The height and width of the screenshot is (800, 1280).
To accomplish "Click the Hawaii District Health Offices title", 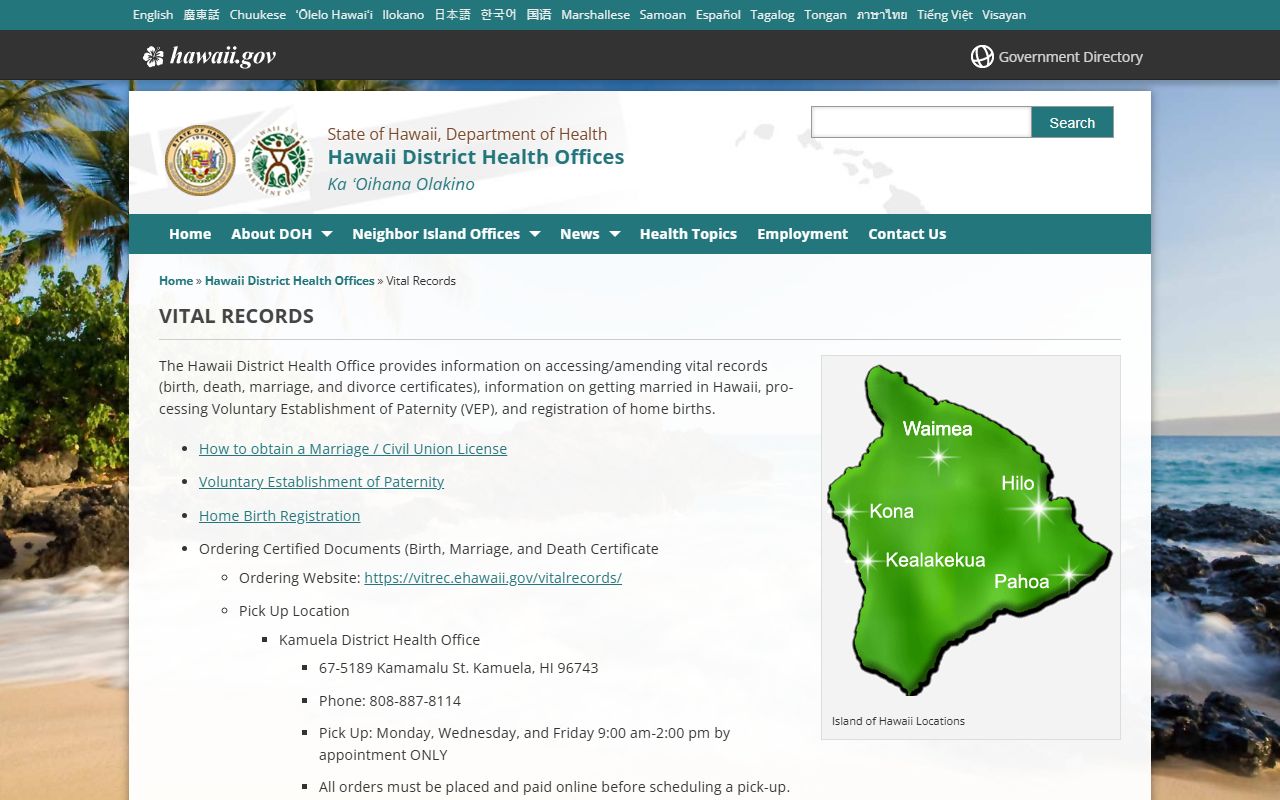I will (x=476, y=157).
